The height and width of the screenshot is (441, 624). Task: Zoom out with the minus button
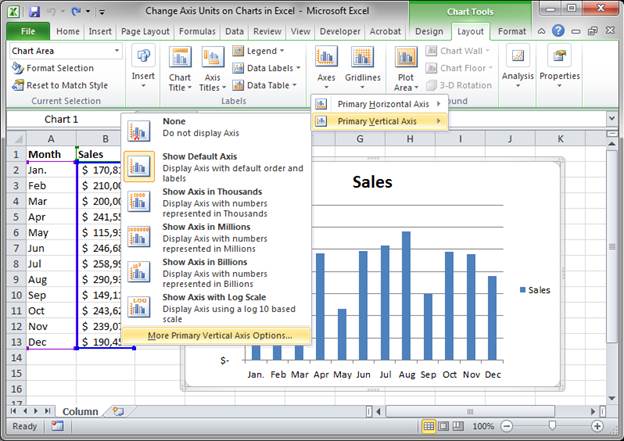pos(507,426)
